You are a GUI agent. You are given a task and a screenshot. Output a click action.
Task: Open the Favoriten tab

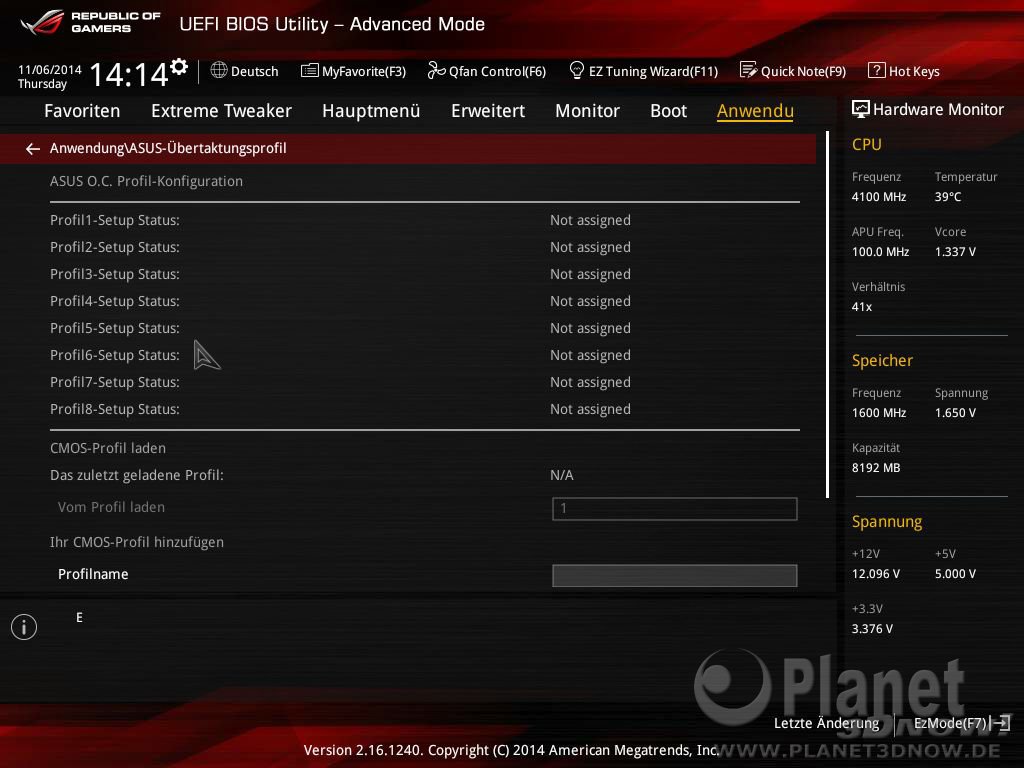click(x=82, y=111)
